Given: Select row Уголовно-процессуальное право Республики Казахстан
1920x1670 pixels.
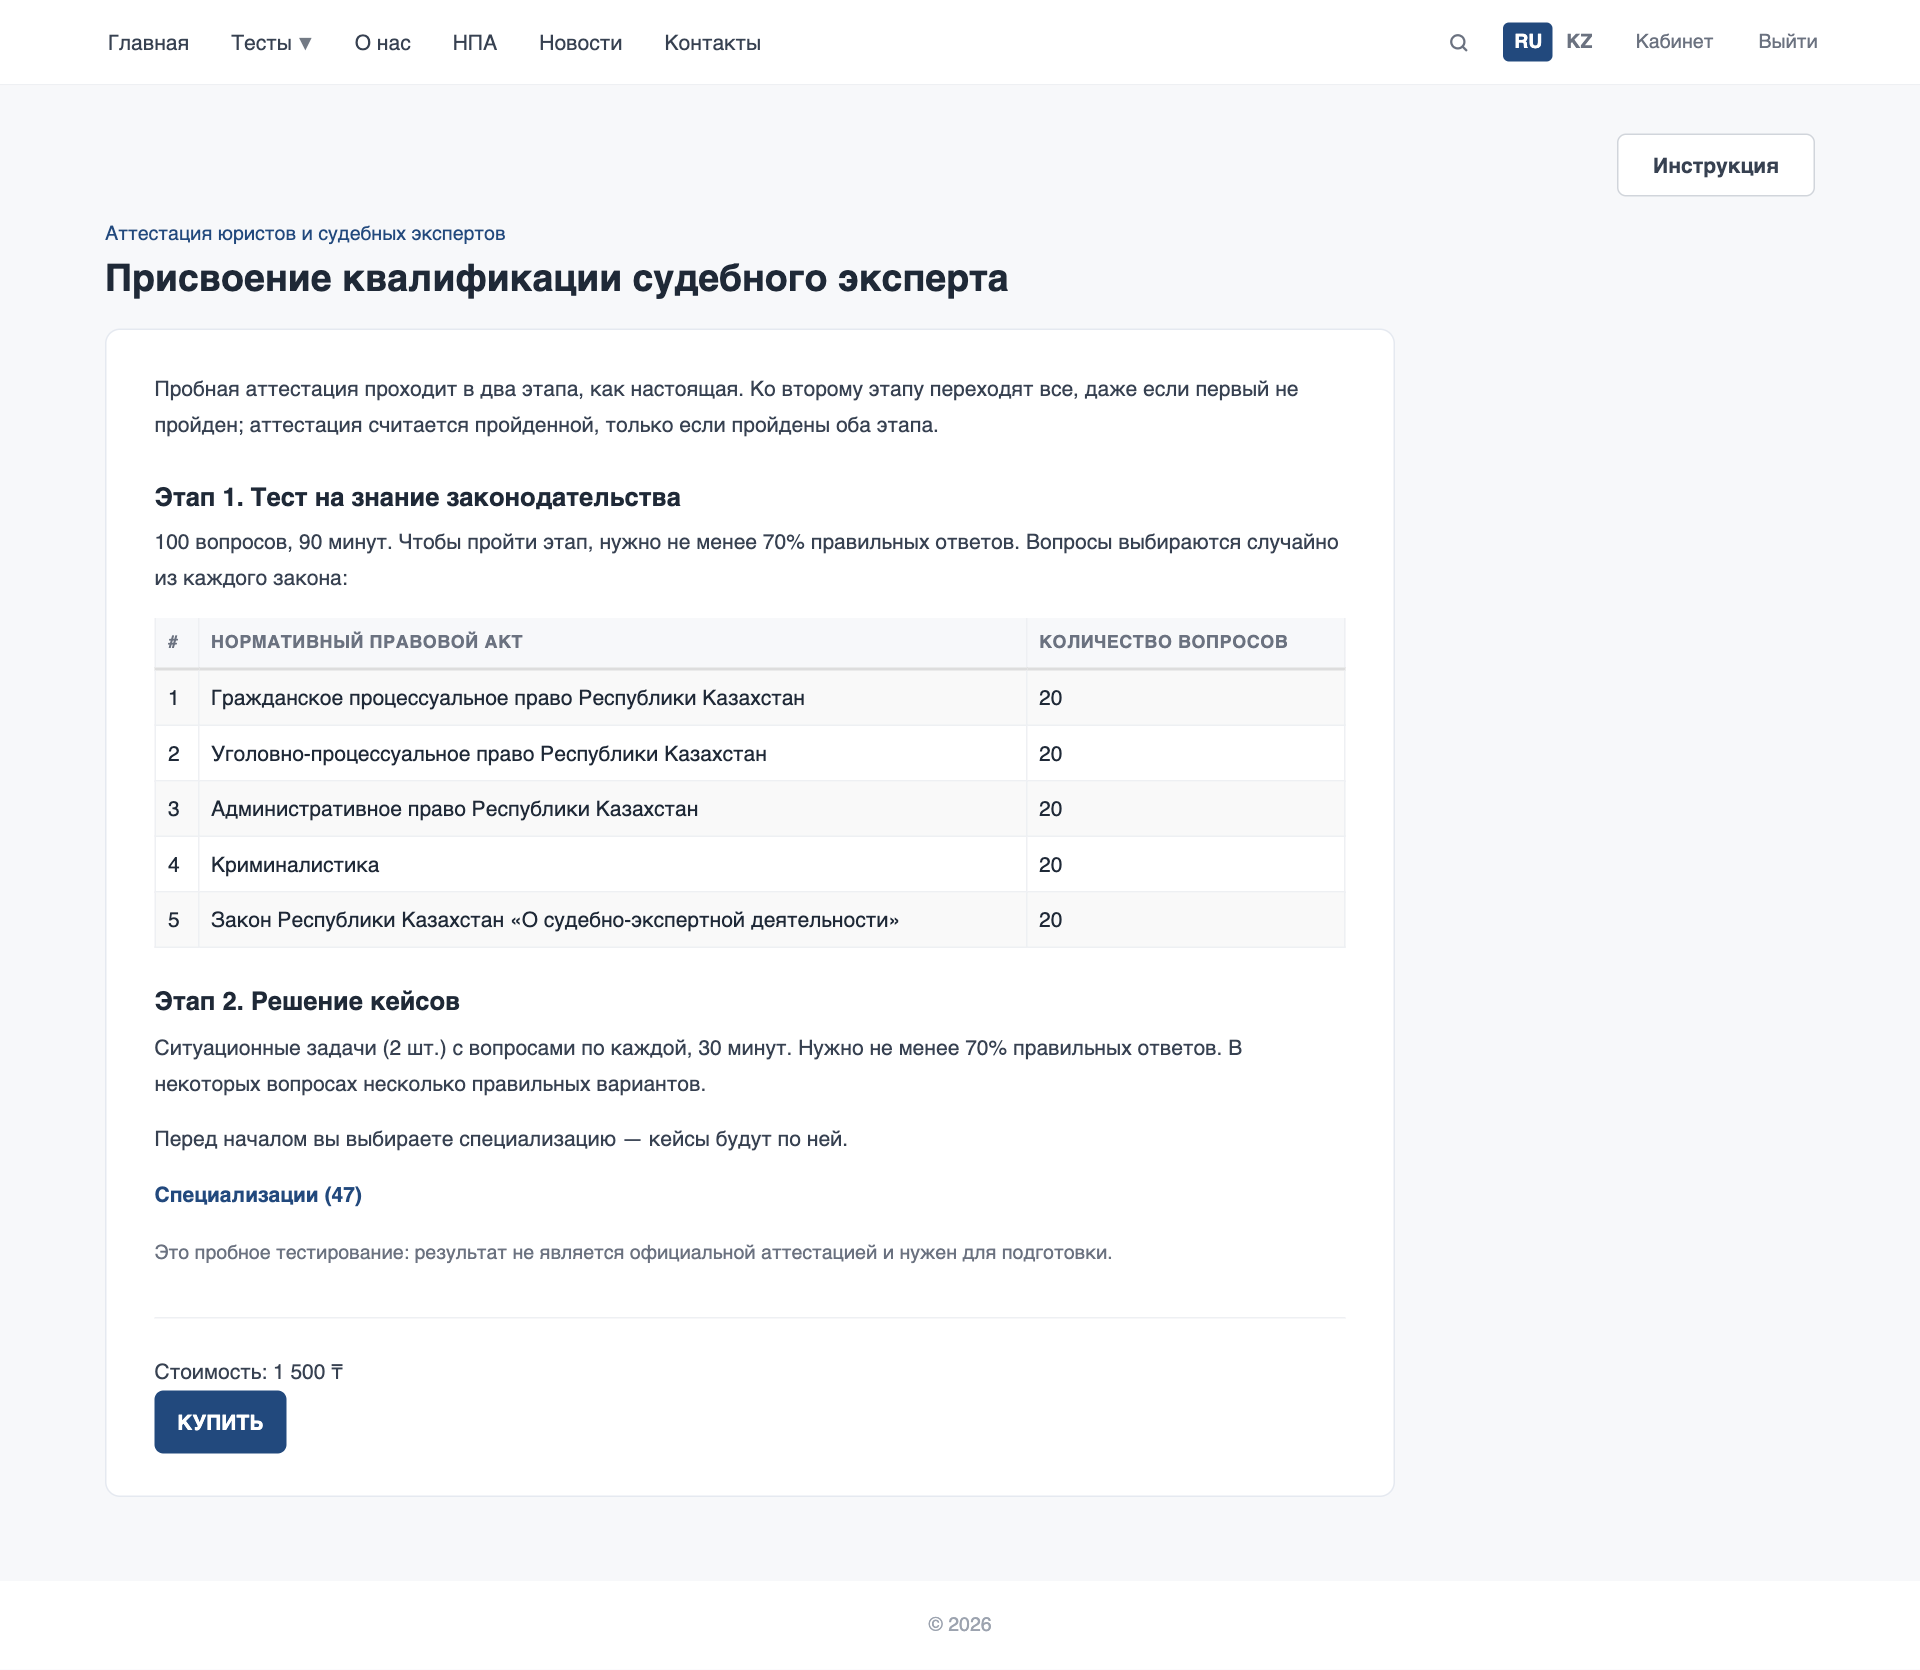Looking at the screenshot, I should 750,754.
